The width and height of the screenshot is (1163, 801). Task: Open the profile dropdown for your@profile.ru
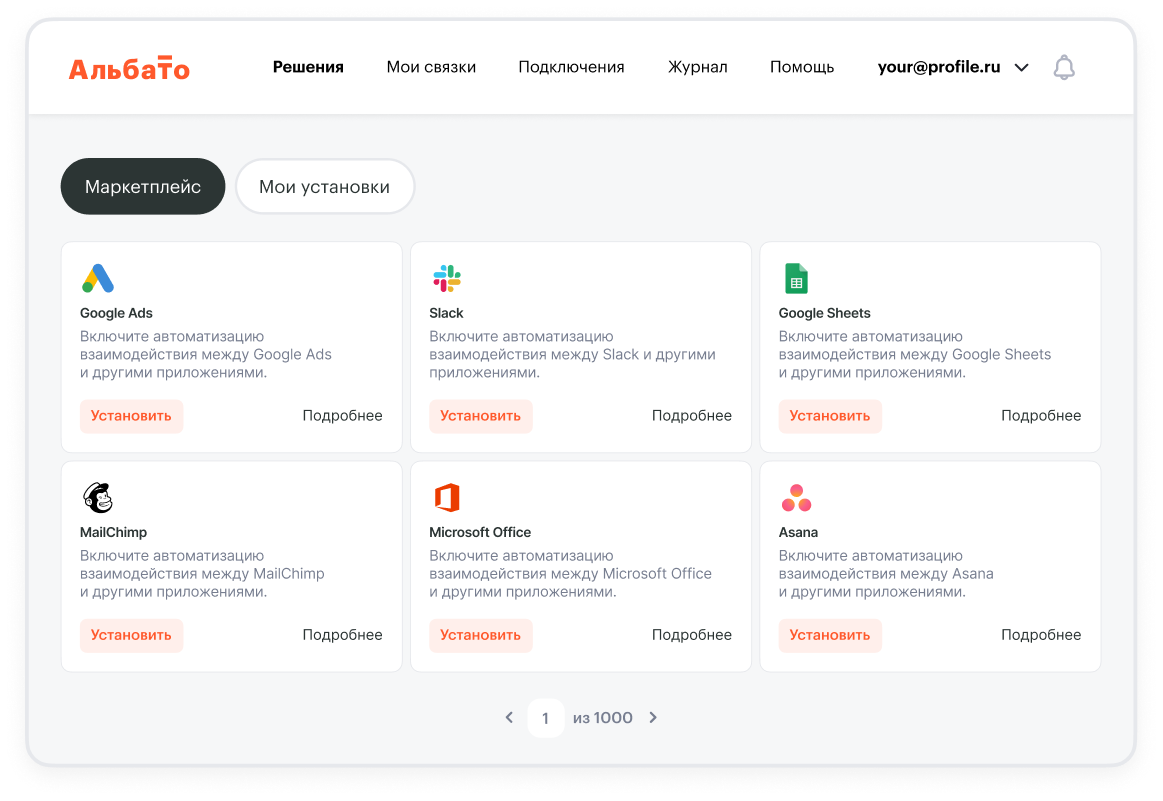coord(950,67)
